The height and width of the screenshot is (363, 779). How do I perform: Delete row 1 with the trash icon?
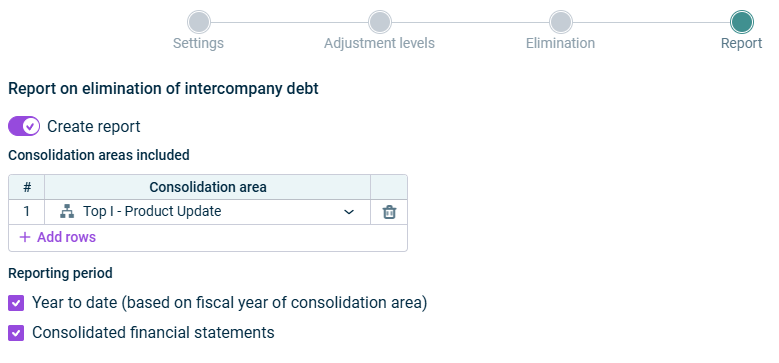[389, 212]
